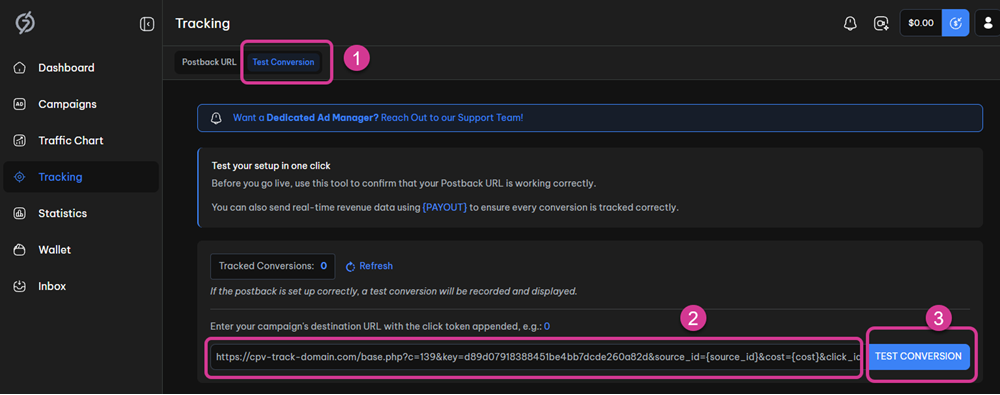The image size is (1000, 395).
Task: Click the Dashboard house icon
Action: click(x=20, y=68)
